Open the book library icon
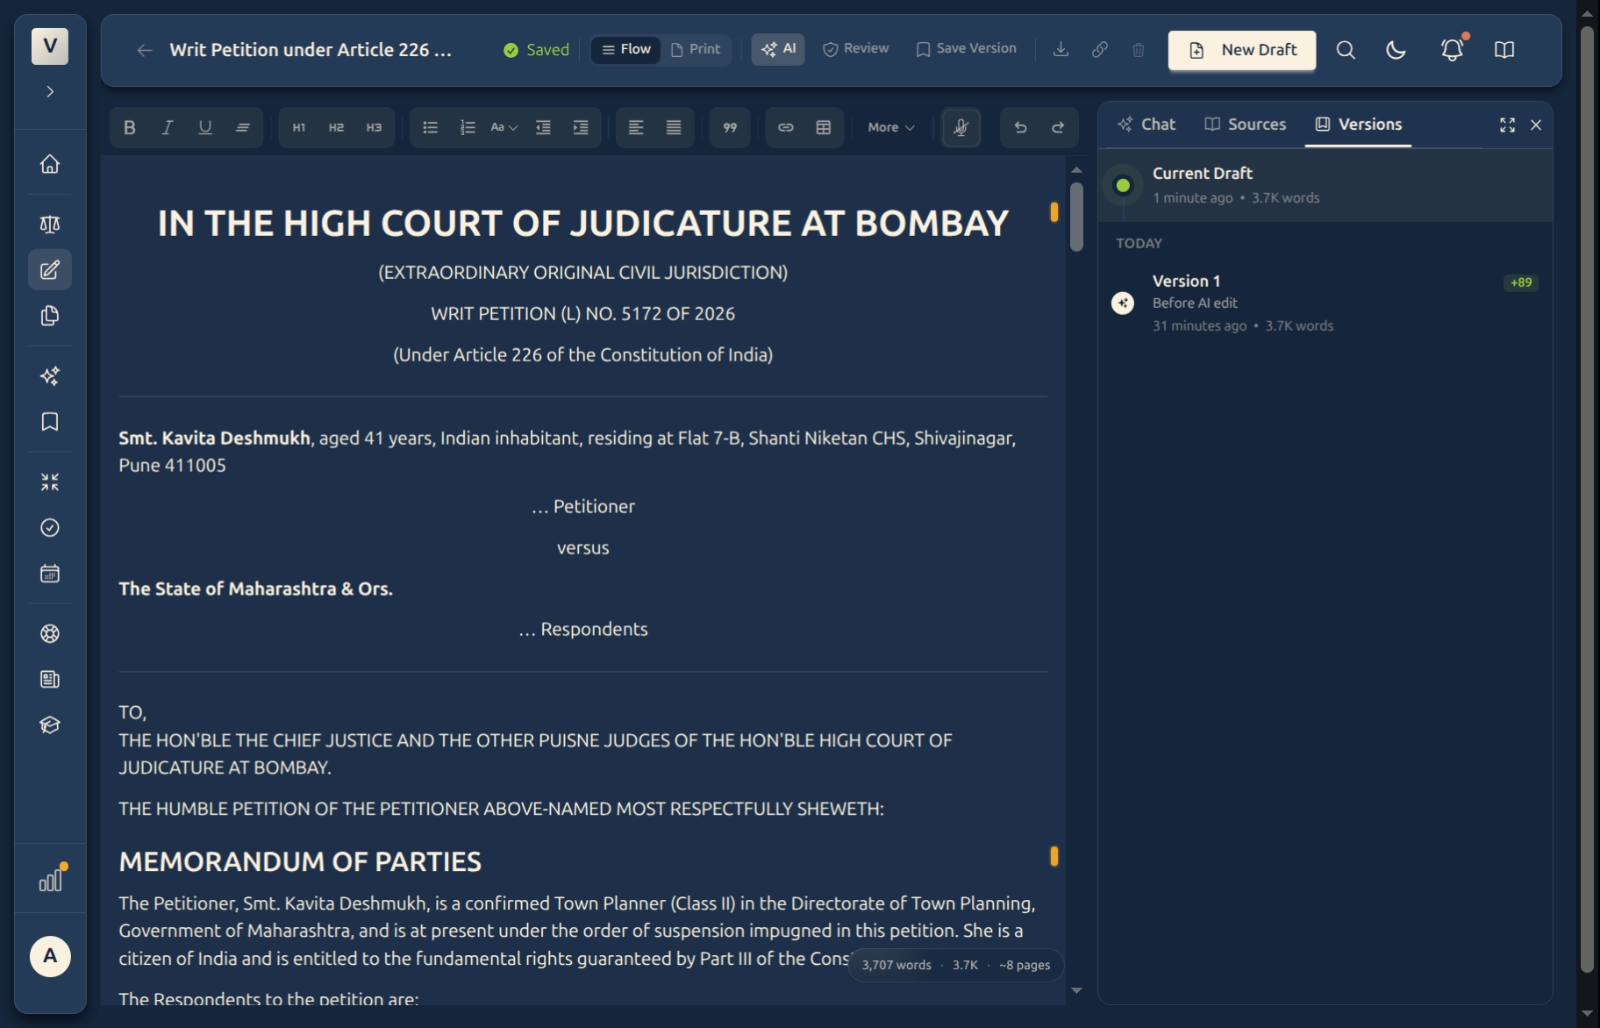 click(x=1504, y=50)
